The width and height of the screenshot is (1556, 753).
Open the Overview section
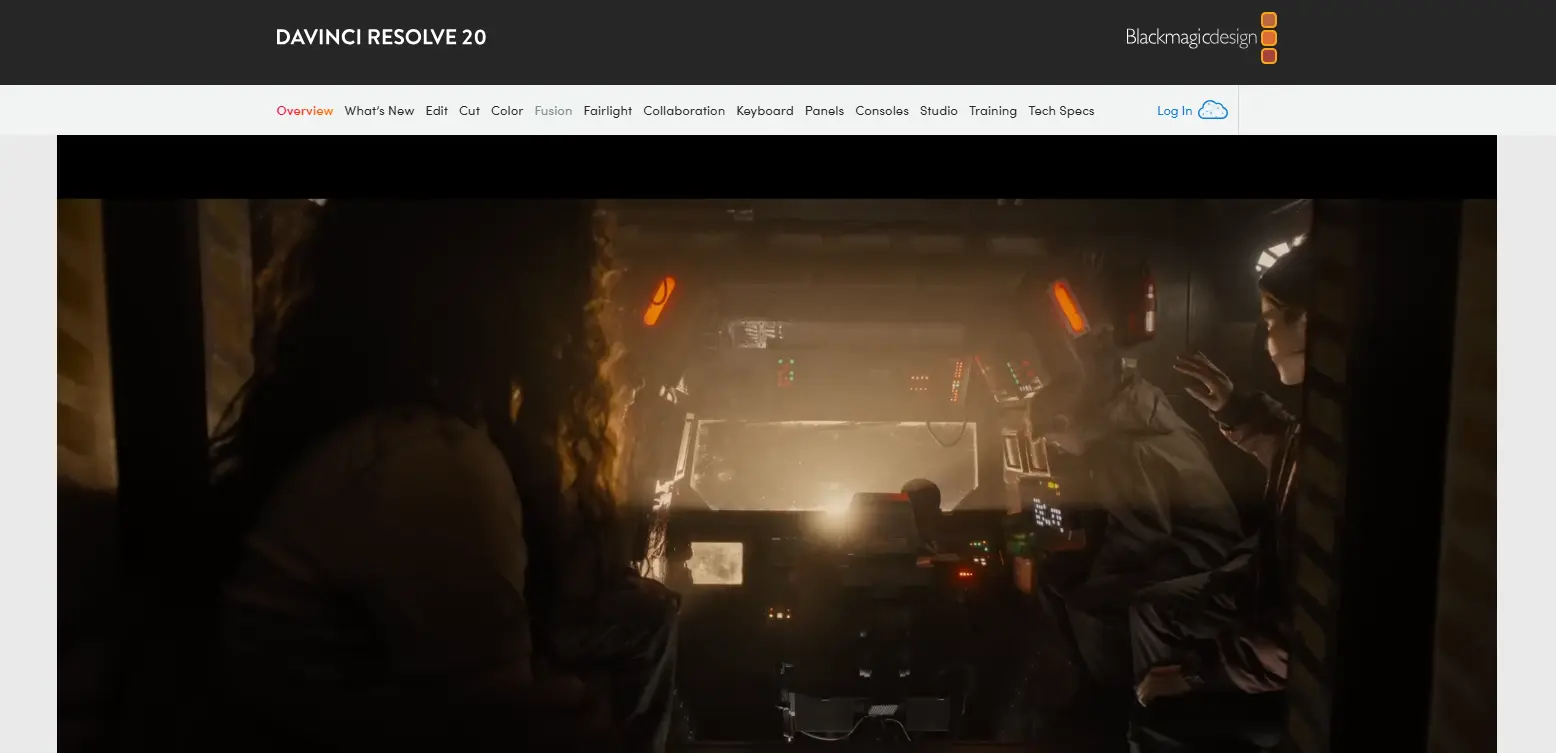(304, 110)
